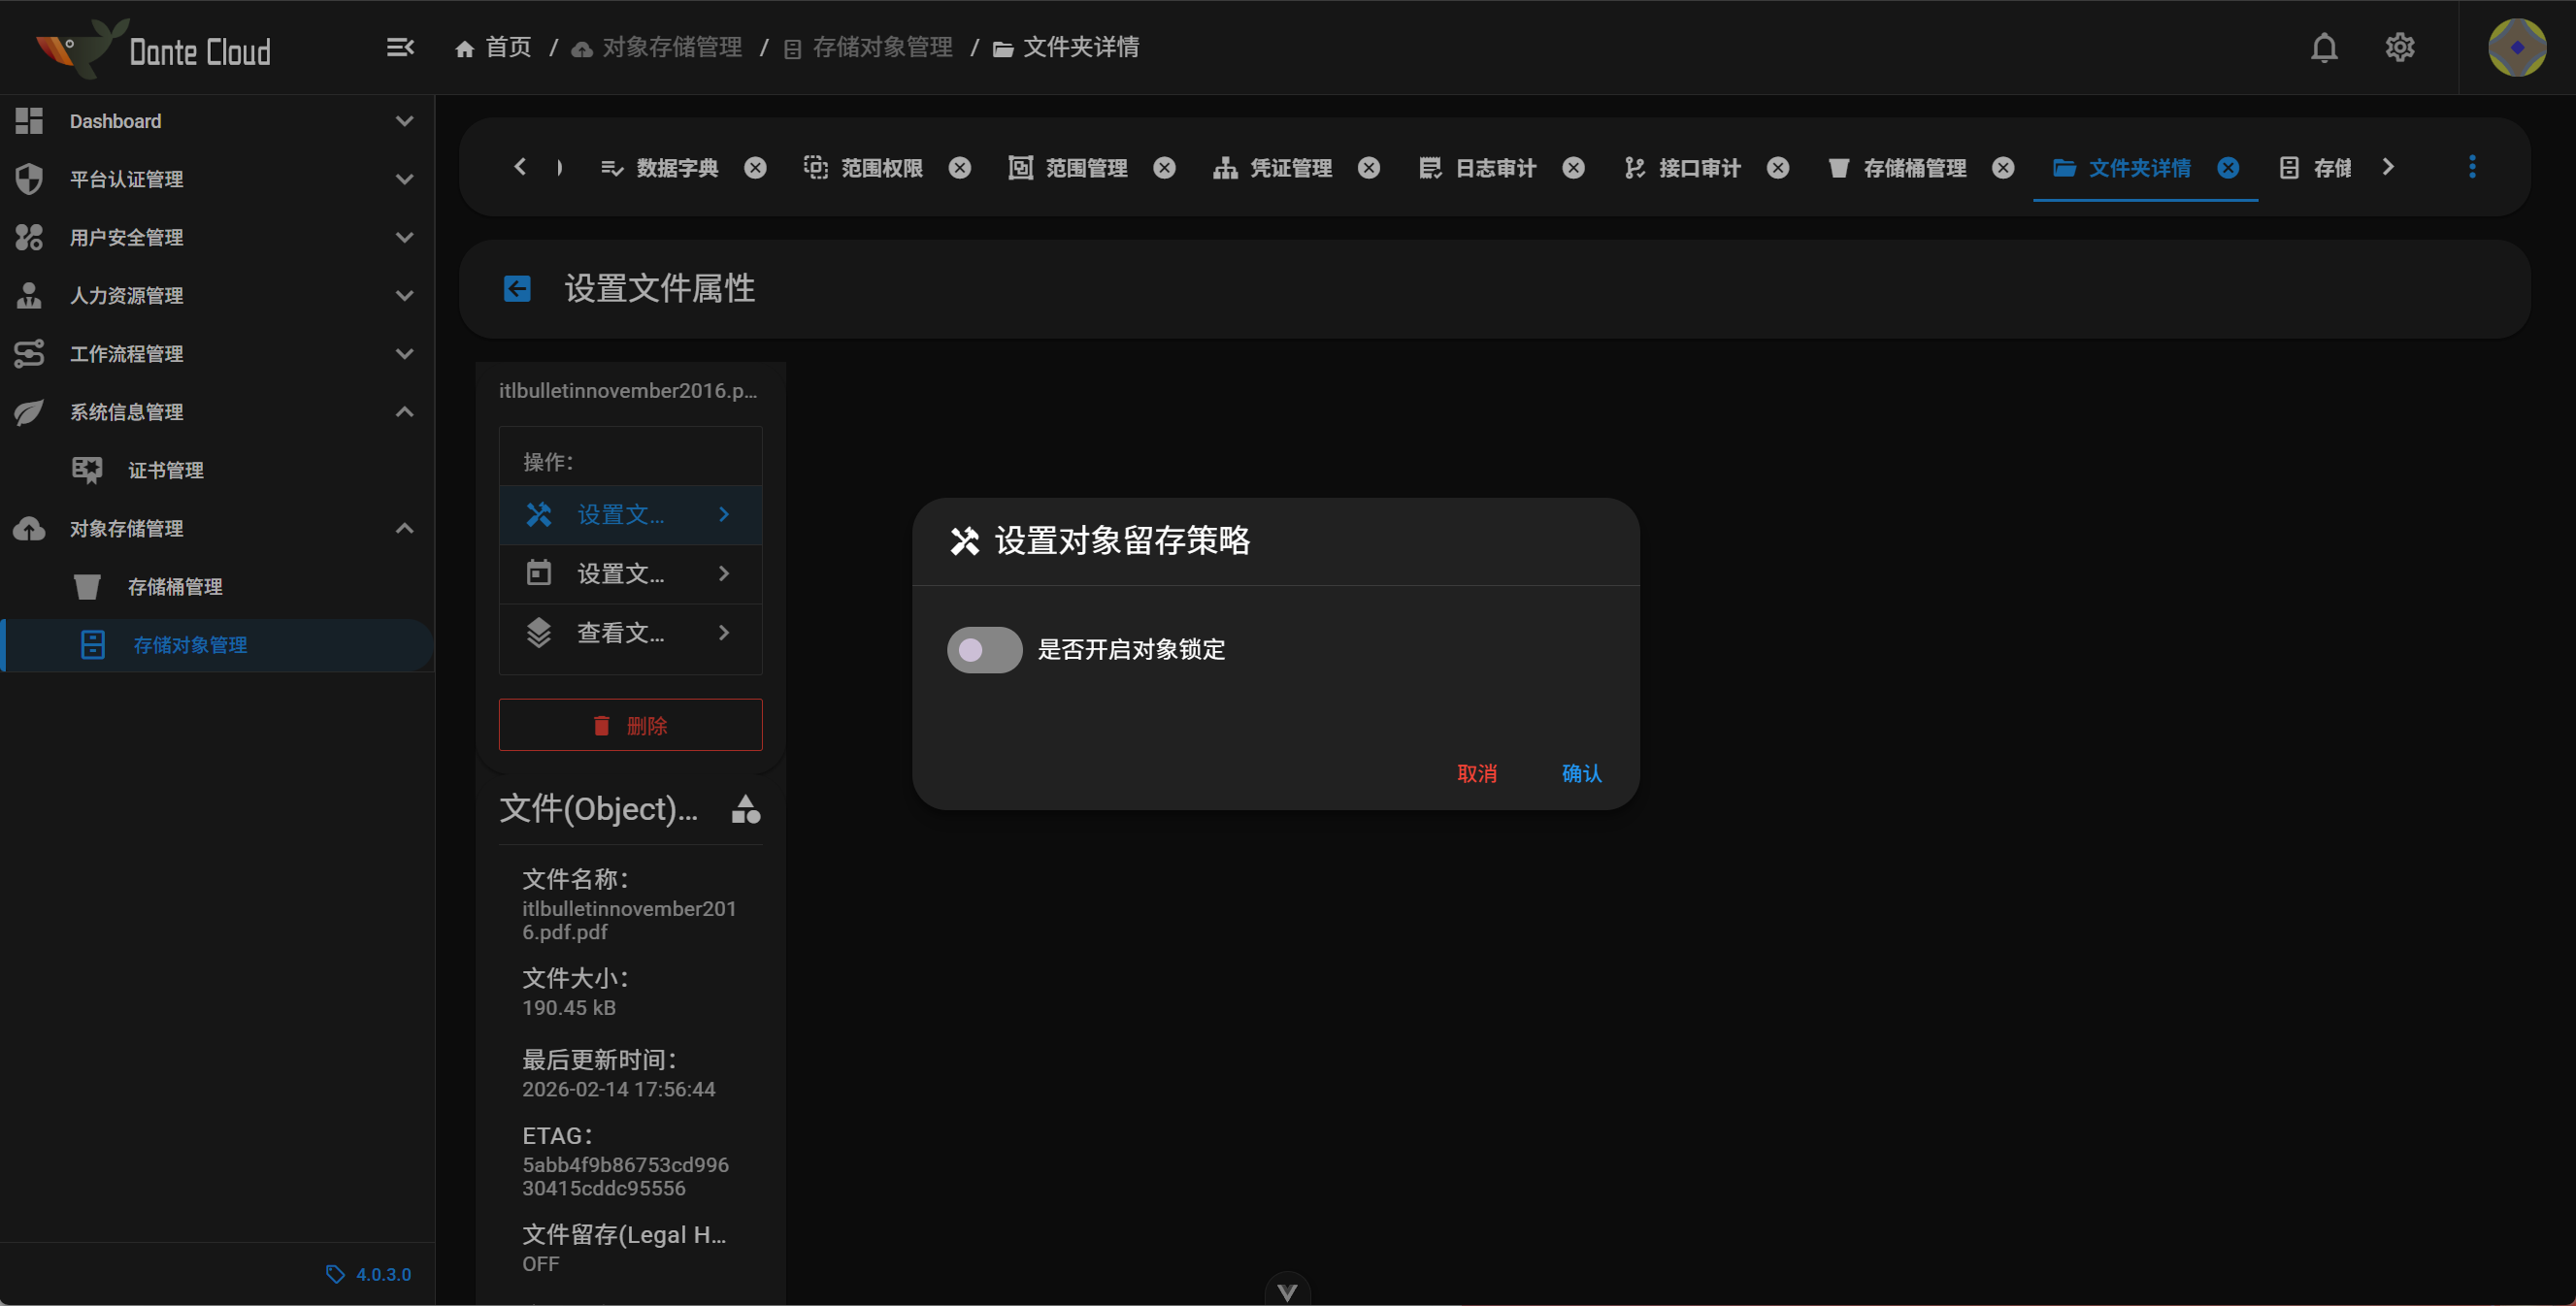
Task: Click the calendar icon action in 操作 list
Action: click(x=539, y=573)
